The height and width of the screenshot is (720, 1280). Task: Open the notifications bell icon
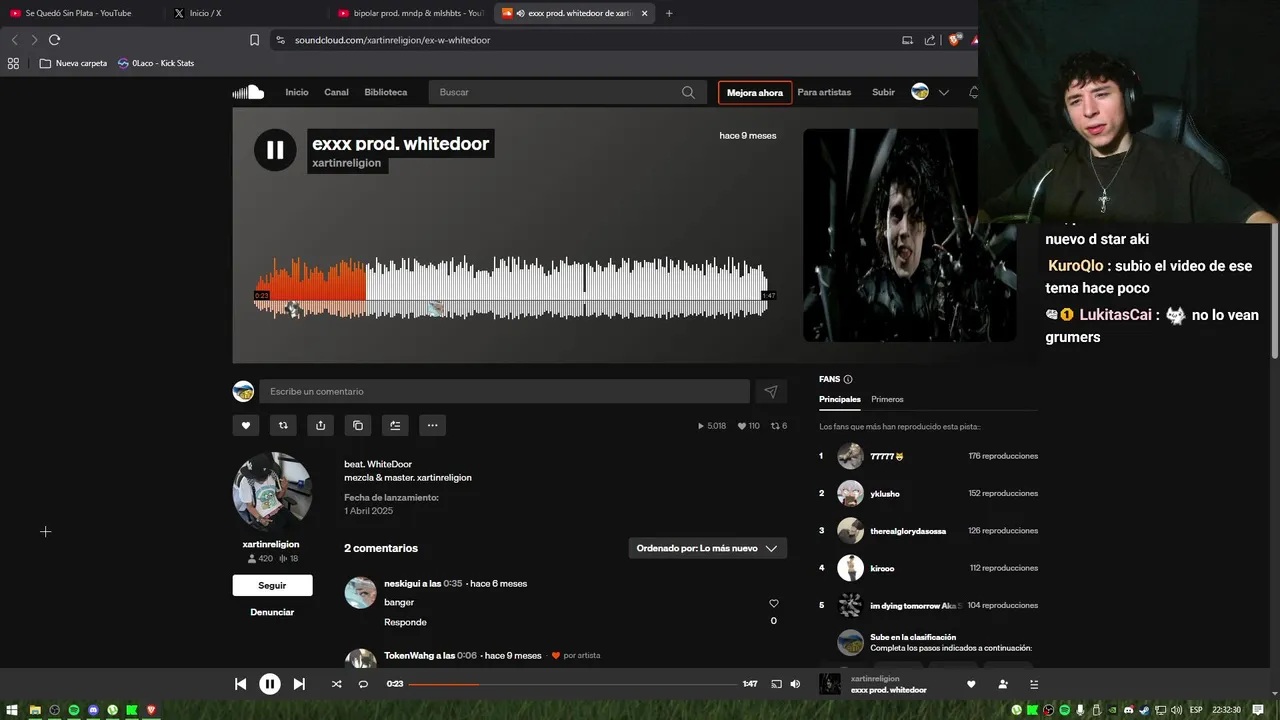tap(974, 92)
